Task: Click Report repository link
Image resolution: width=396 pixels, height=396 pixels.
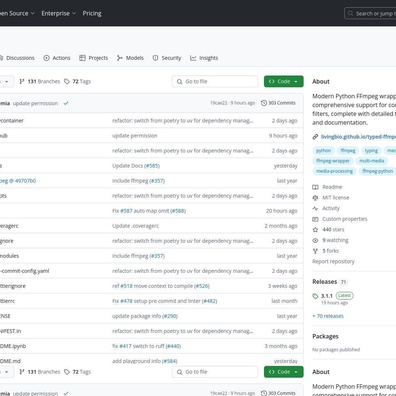Action: click(x=333, y=261)
